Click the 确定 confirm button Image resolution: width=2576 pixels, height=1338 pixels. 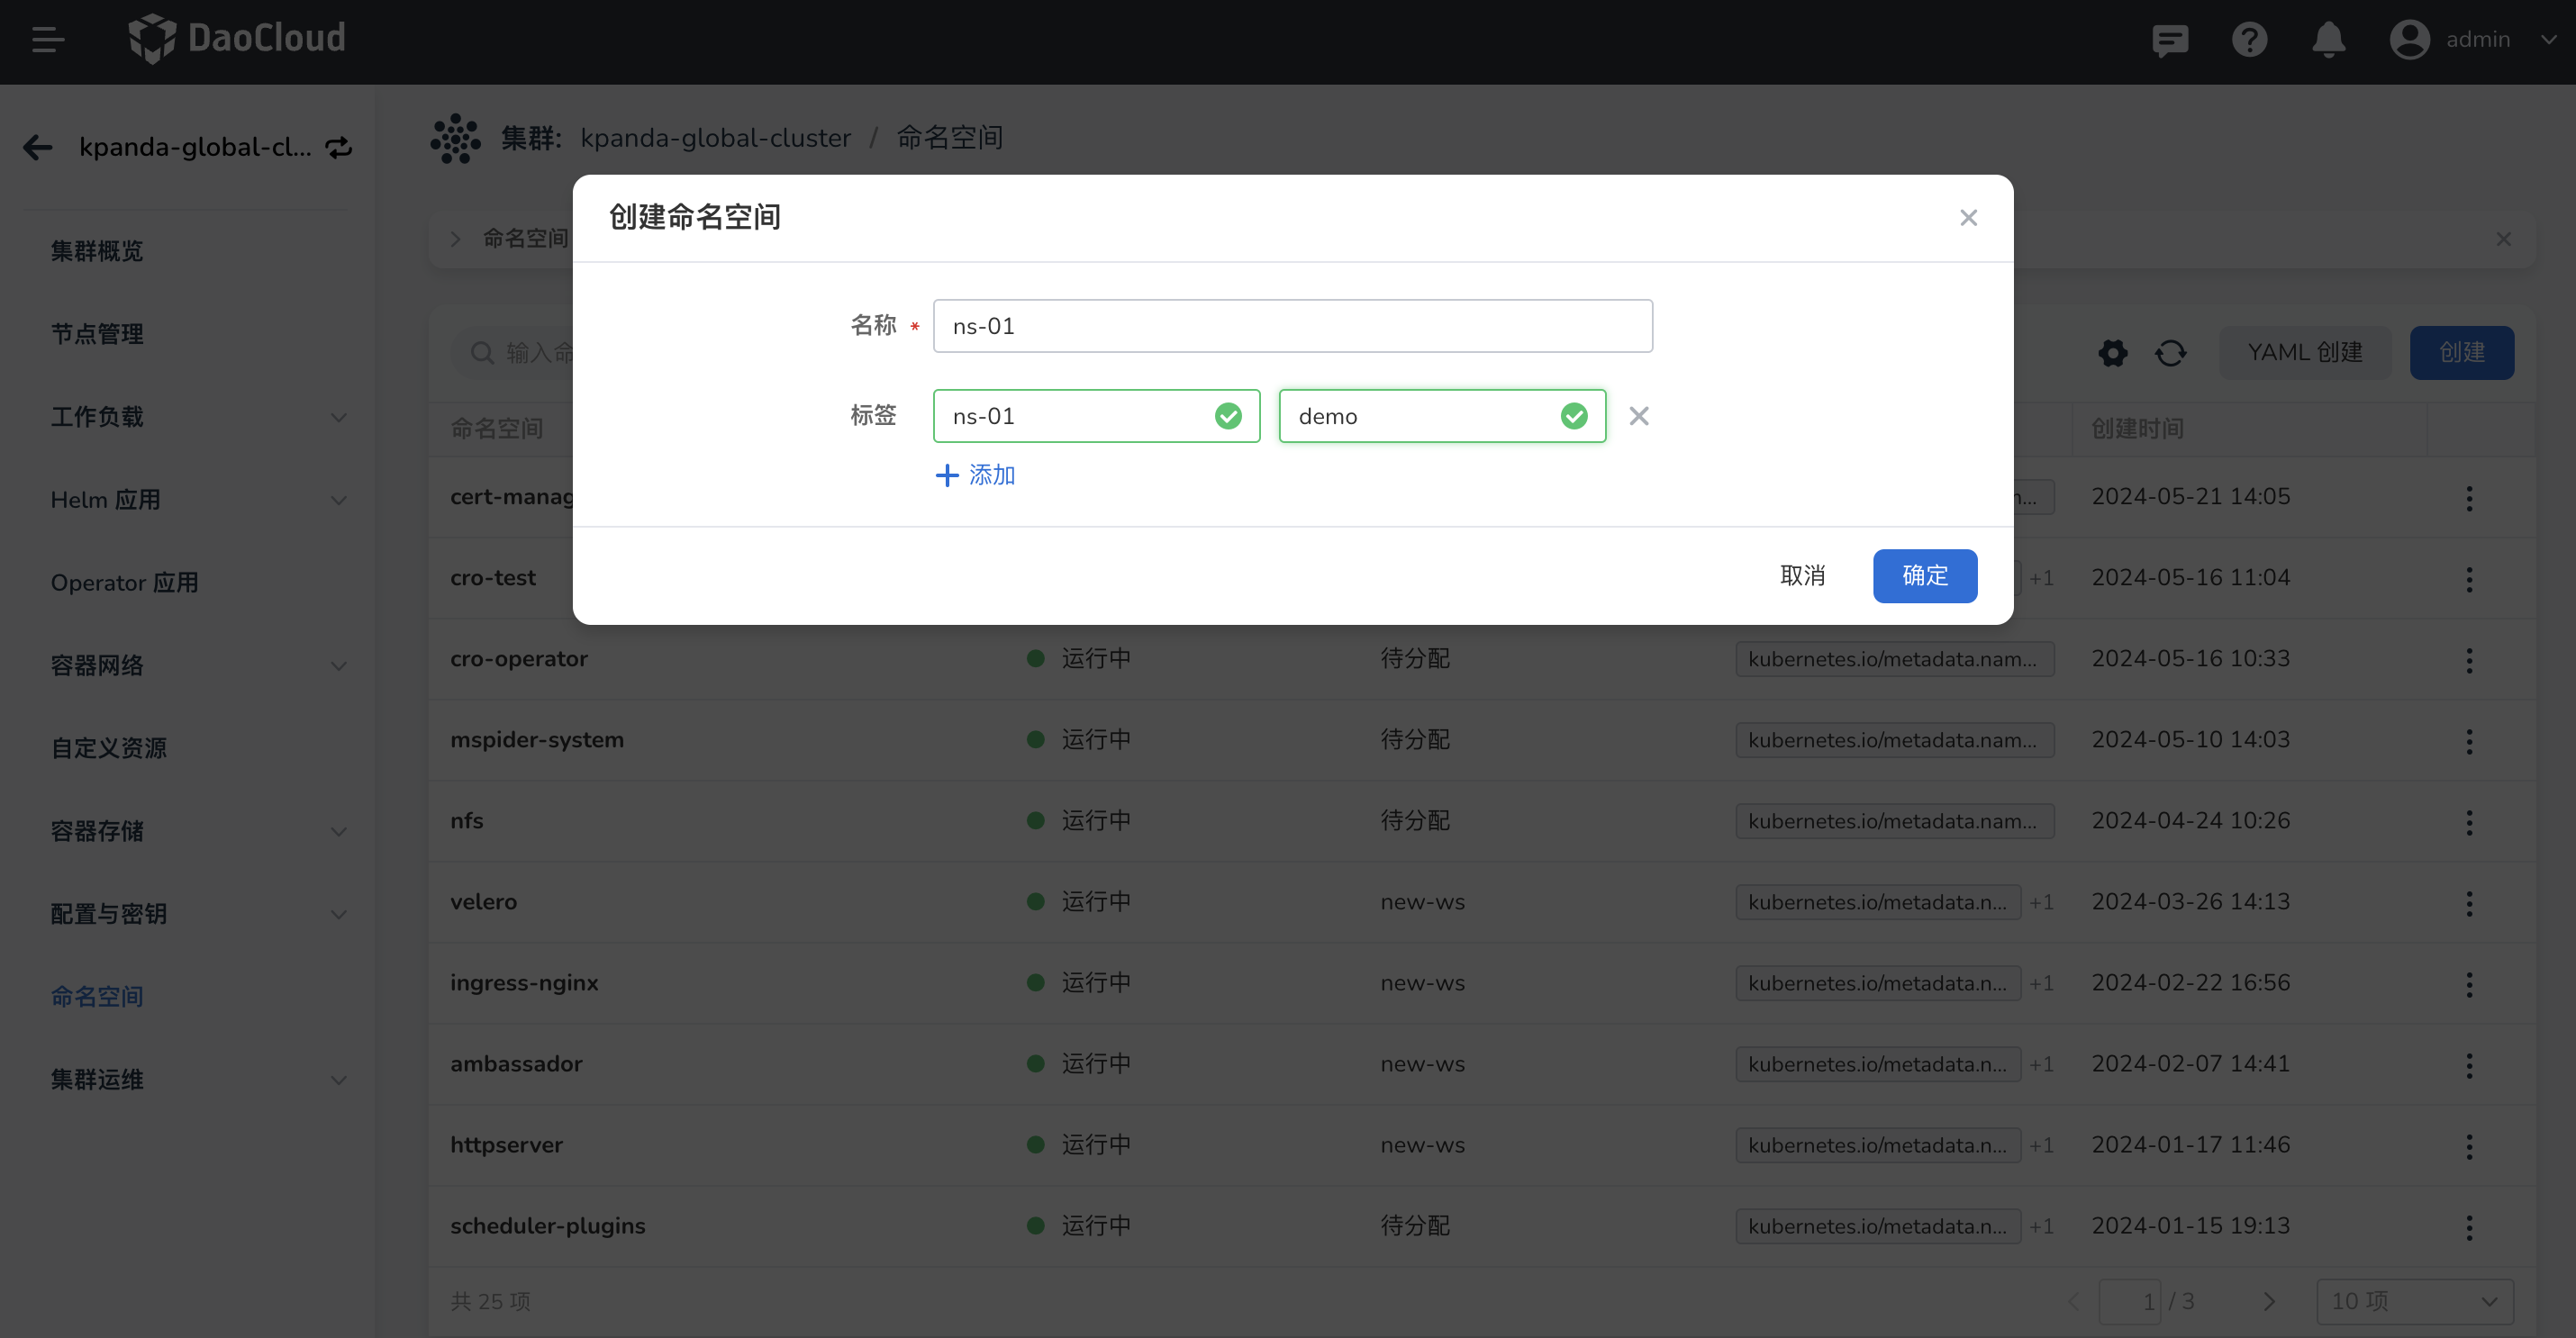coord(1924,576)
